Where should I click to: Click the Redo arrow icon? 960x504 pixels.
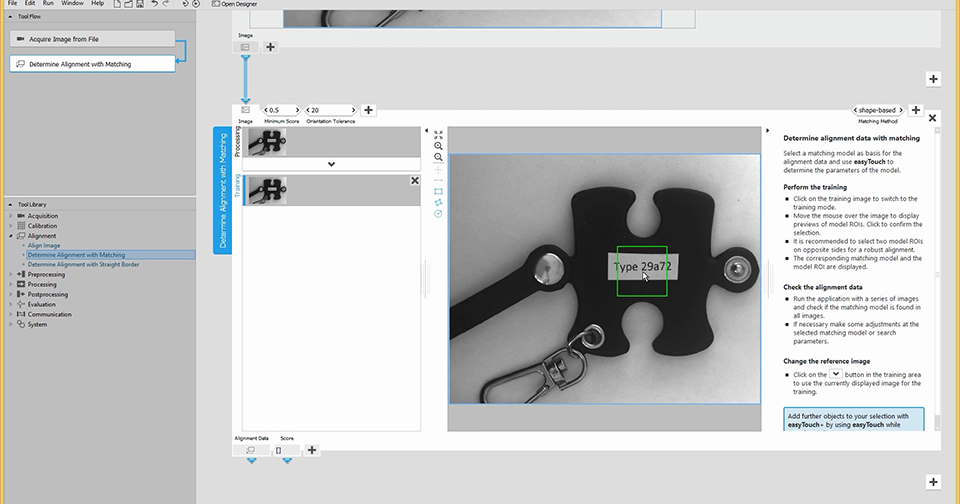coord(165,4)
